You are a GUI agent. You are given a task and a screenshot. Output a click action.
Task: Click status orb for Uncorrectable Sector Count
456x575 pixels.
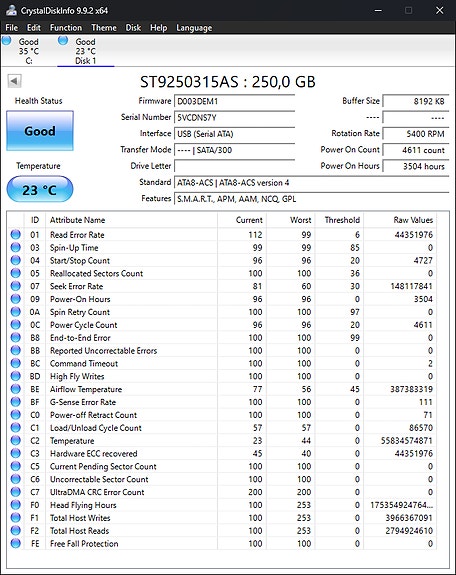16,479
